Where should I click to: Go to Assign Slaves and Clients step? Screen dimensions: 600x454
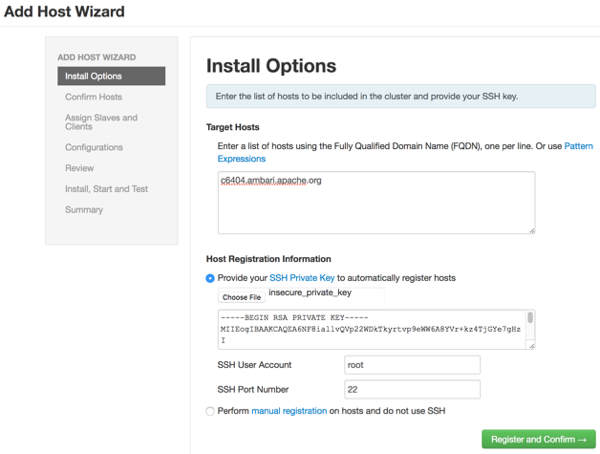click(x=101, y=122)
